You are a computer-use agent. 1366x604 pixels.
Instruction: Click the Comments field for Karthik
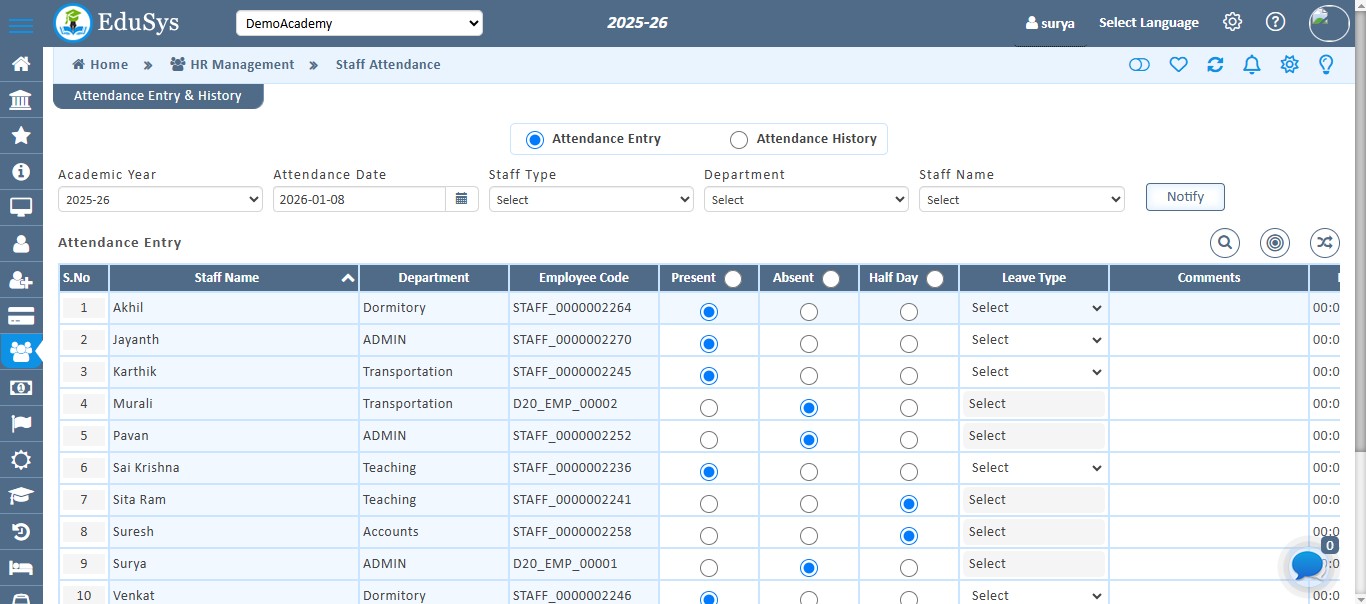pyautogui.click(x=1208, y=372)
